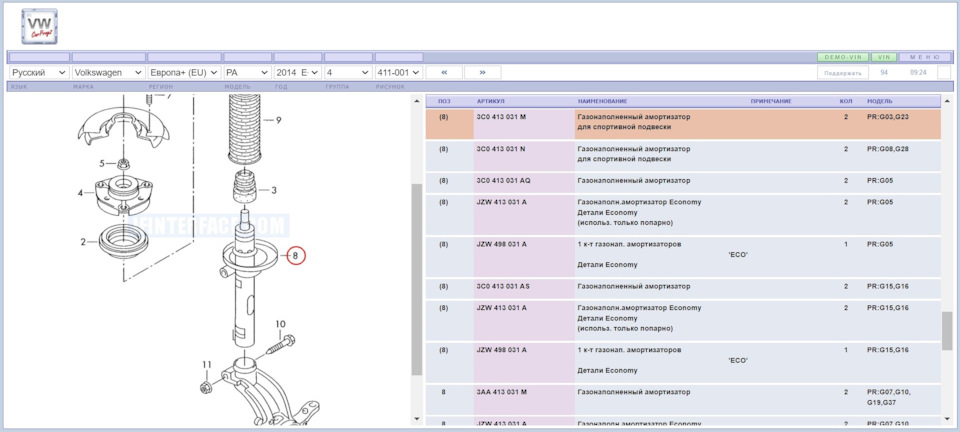Select article JZW 498 031 A with PR:G15,G16

tap(501, 350)
